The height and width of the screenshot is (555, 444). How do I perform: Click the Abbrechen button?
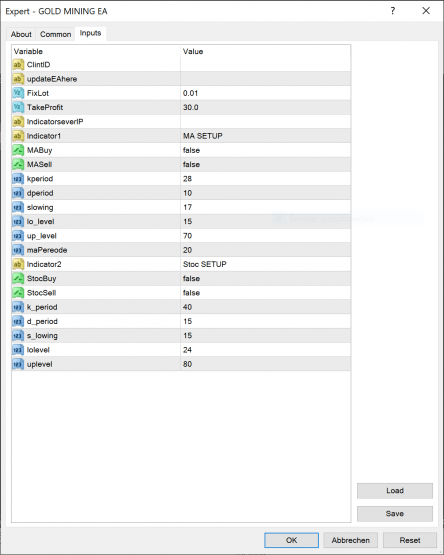coord(351,540)
